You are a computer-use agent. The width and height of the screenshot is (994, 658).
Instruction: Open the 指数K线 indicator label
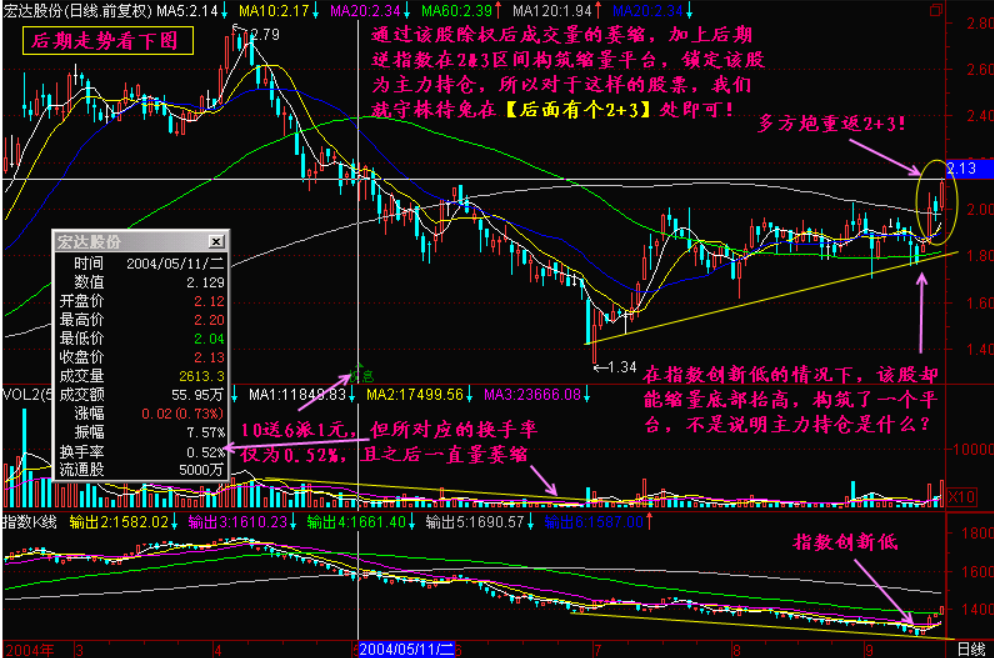pyautogui.click(x=30, y=523)
